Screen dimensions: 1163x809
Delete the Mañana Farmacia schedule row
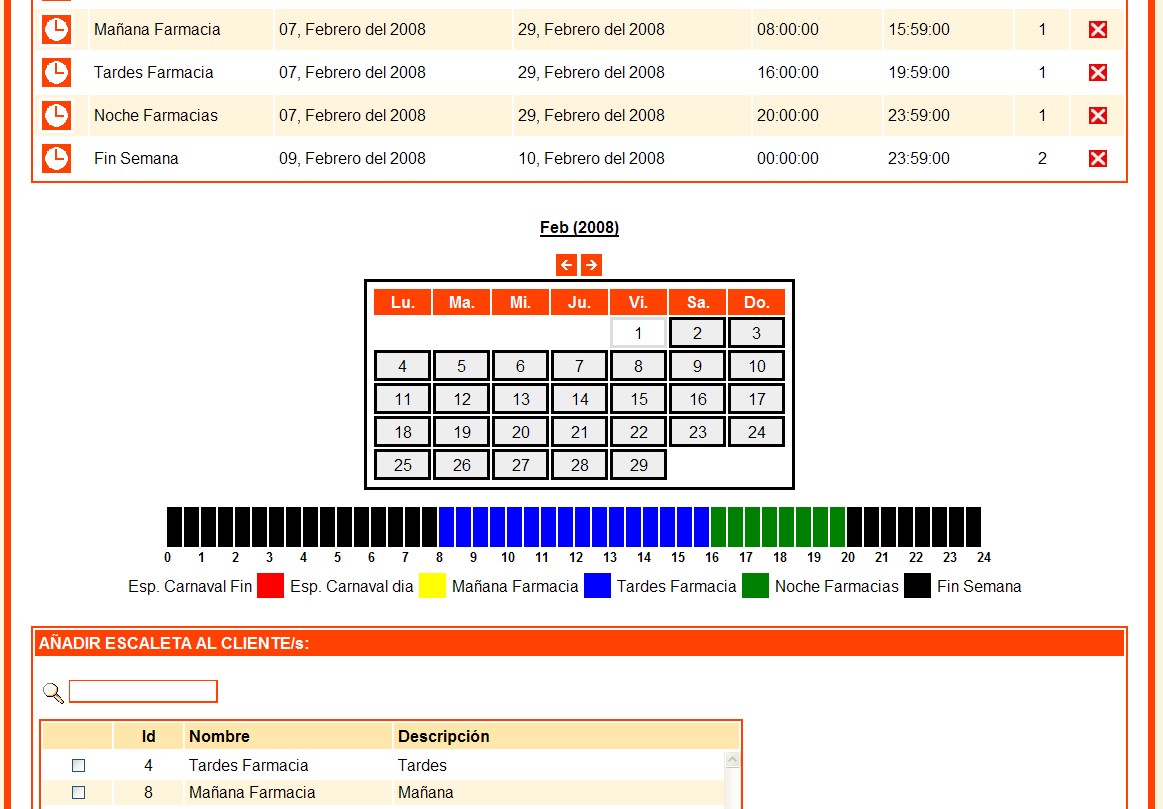click(1097, 30)
